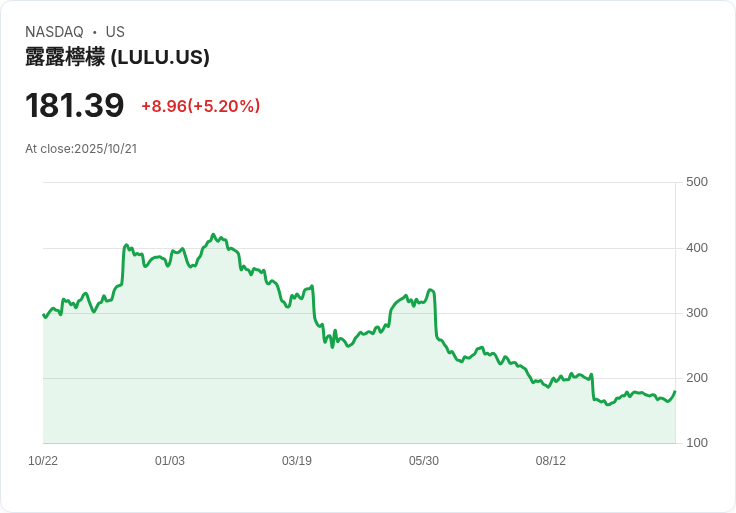
Task: Click the 400 y-axis label
Action: point(697,248)
